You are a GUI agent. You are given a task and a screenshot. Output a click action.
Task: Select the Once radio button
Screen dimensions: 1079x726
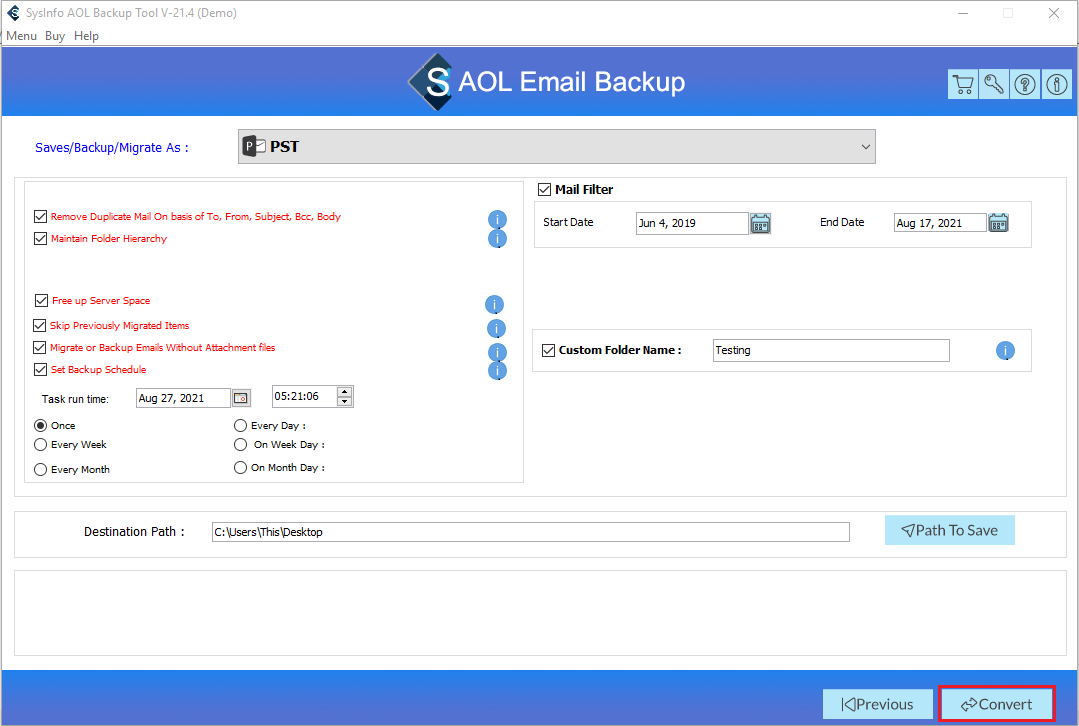[41, 425]
